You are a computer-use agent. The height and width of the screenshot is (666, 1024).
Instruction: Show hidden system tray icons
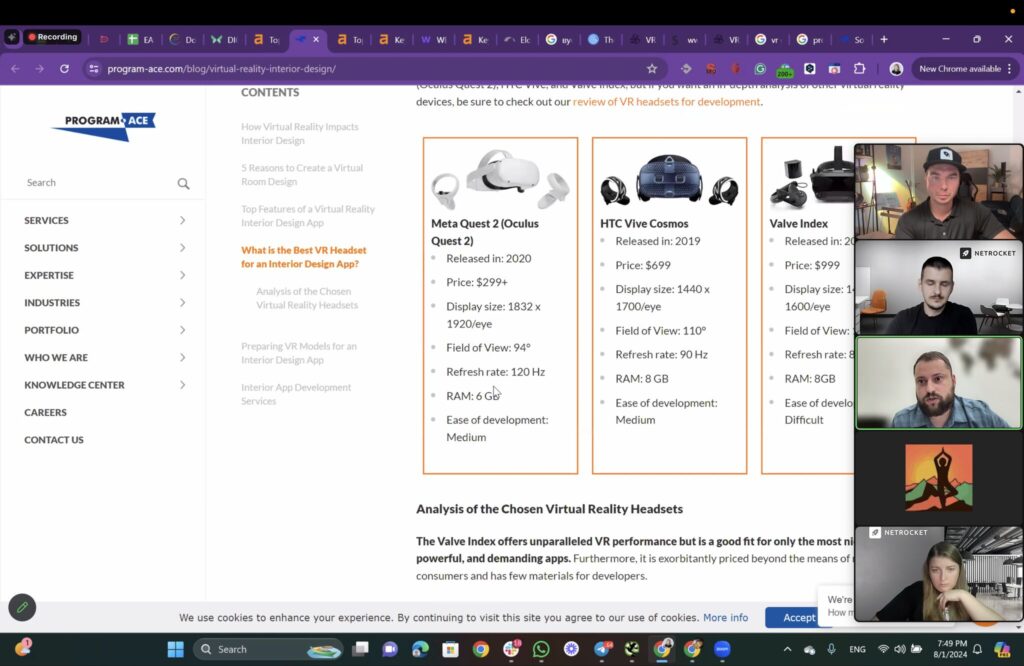pos(787,649)
